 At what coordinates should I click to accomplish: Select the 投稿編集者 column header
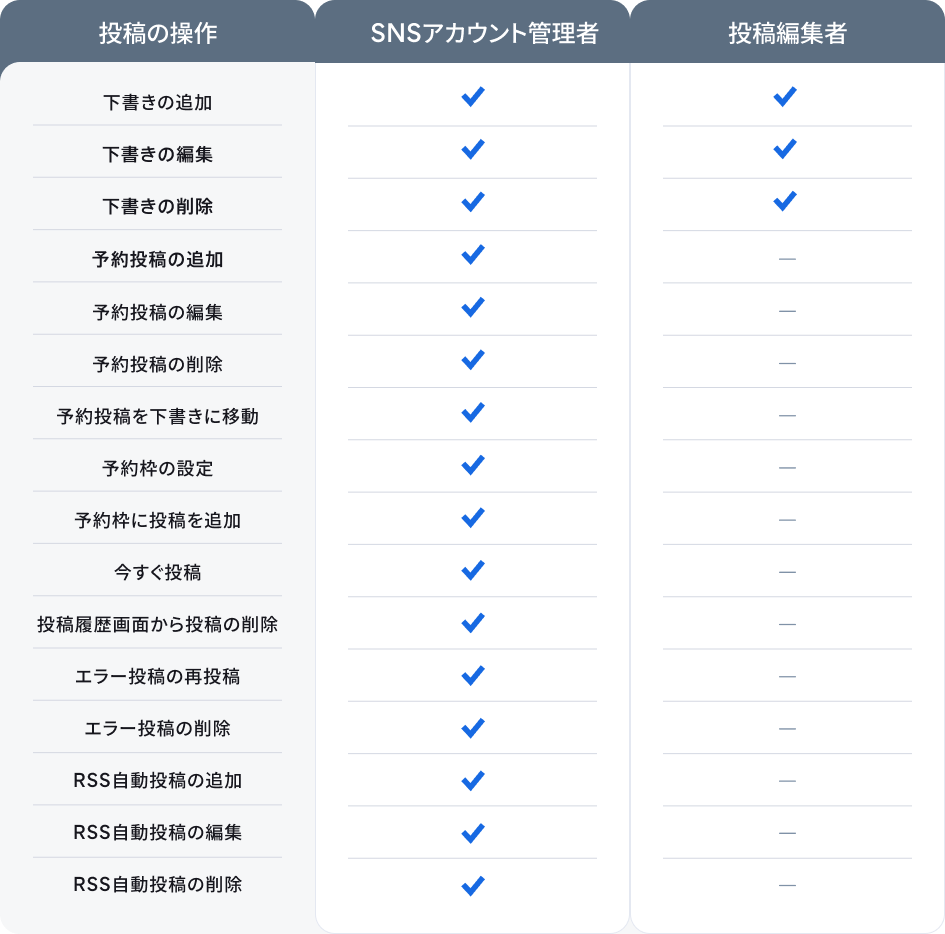[x=787, y=34]
